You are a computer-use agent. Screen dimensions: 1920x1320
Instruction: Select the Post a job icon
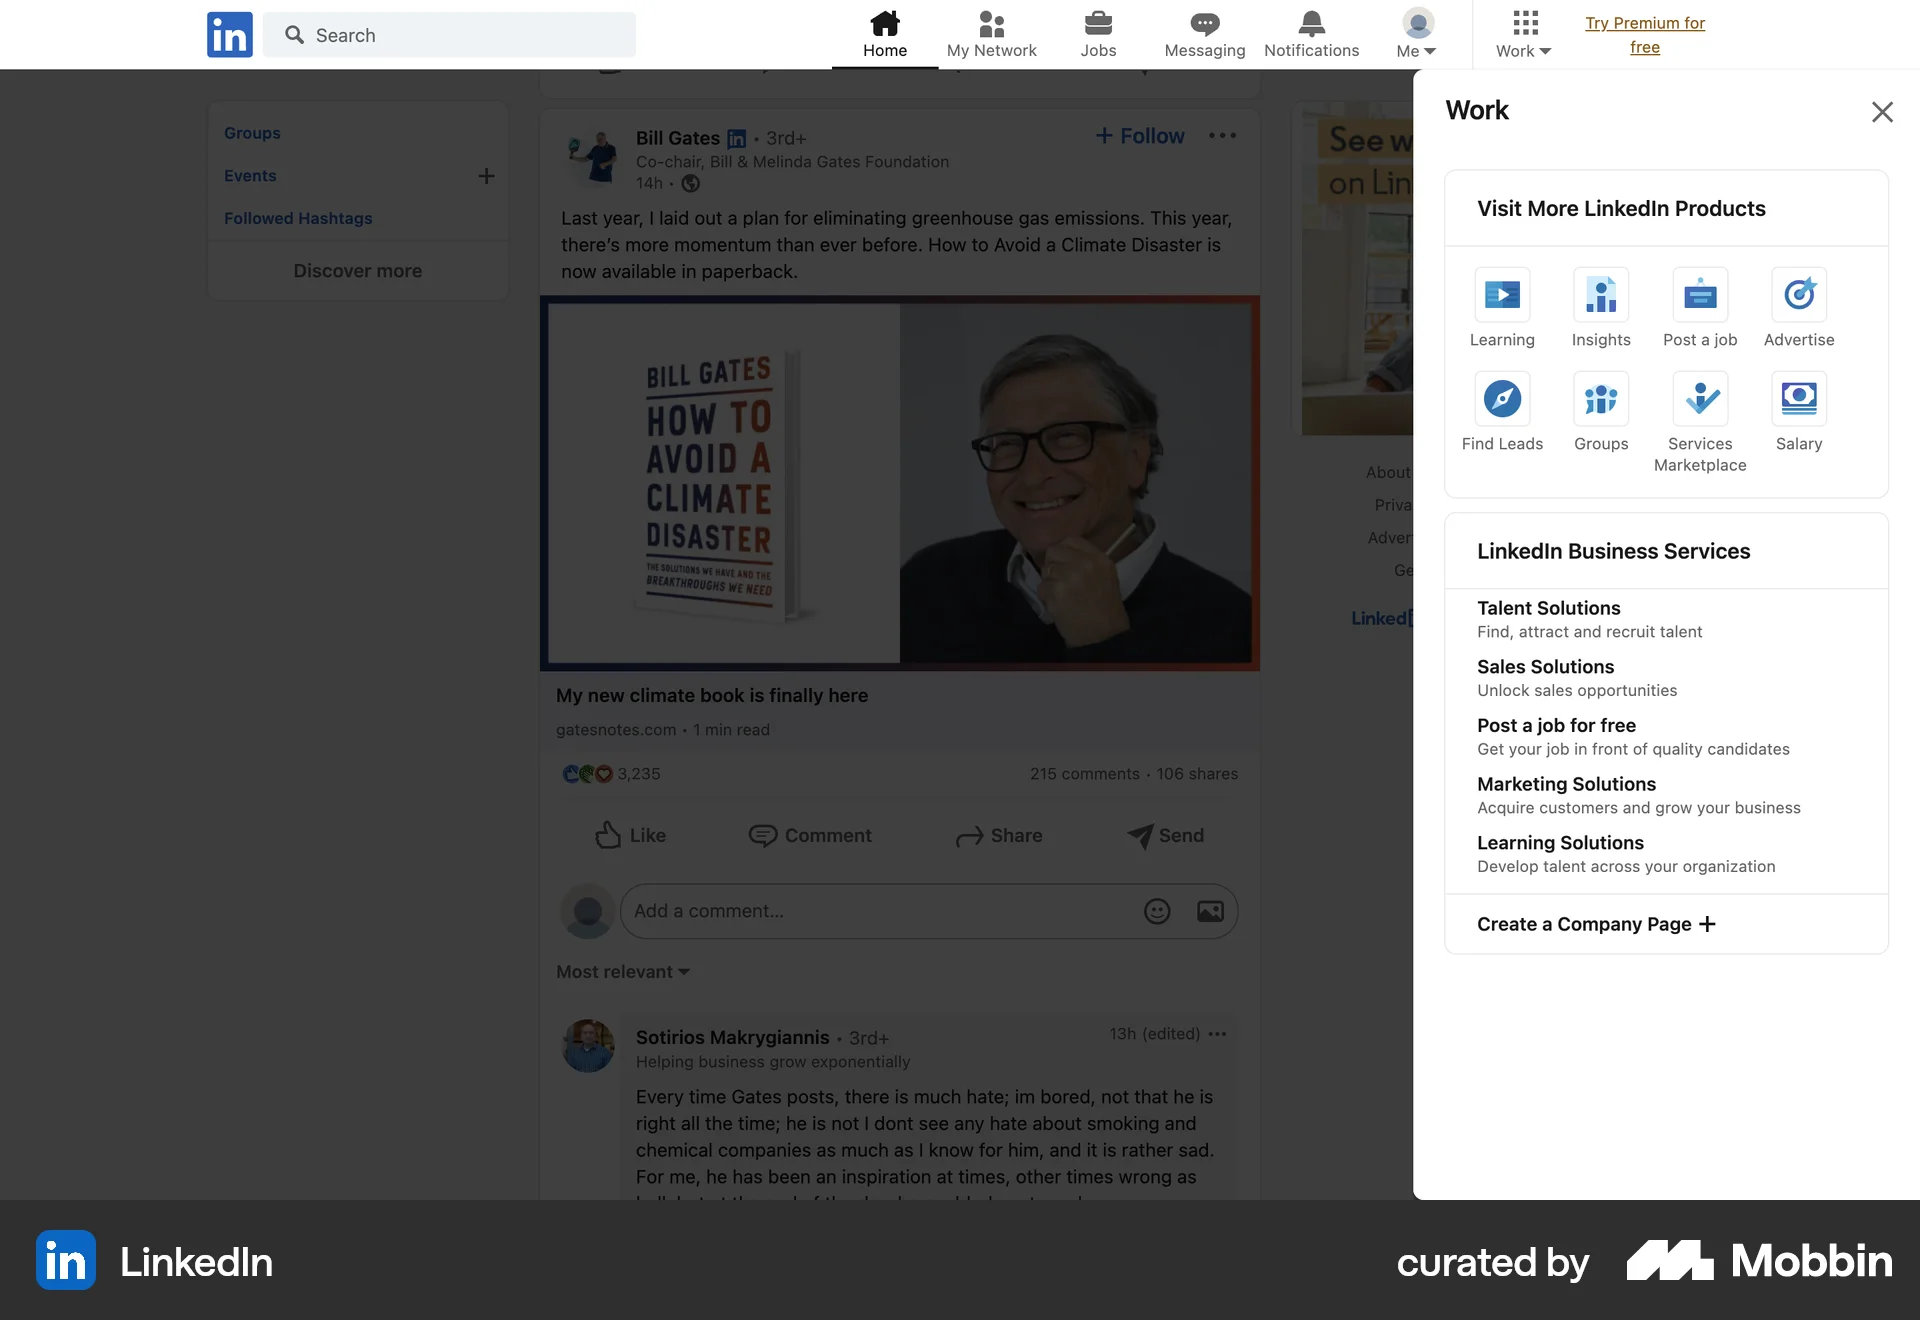pyautogui.click(x=1699, y=294)
